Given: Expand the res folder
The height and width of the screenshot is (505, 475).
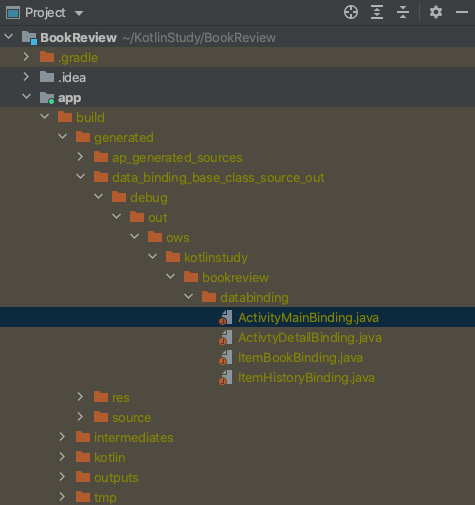Looking at the screenshot, I should pos(80,397).
